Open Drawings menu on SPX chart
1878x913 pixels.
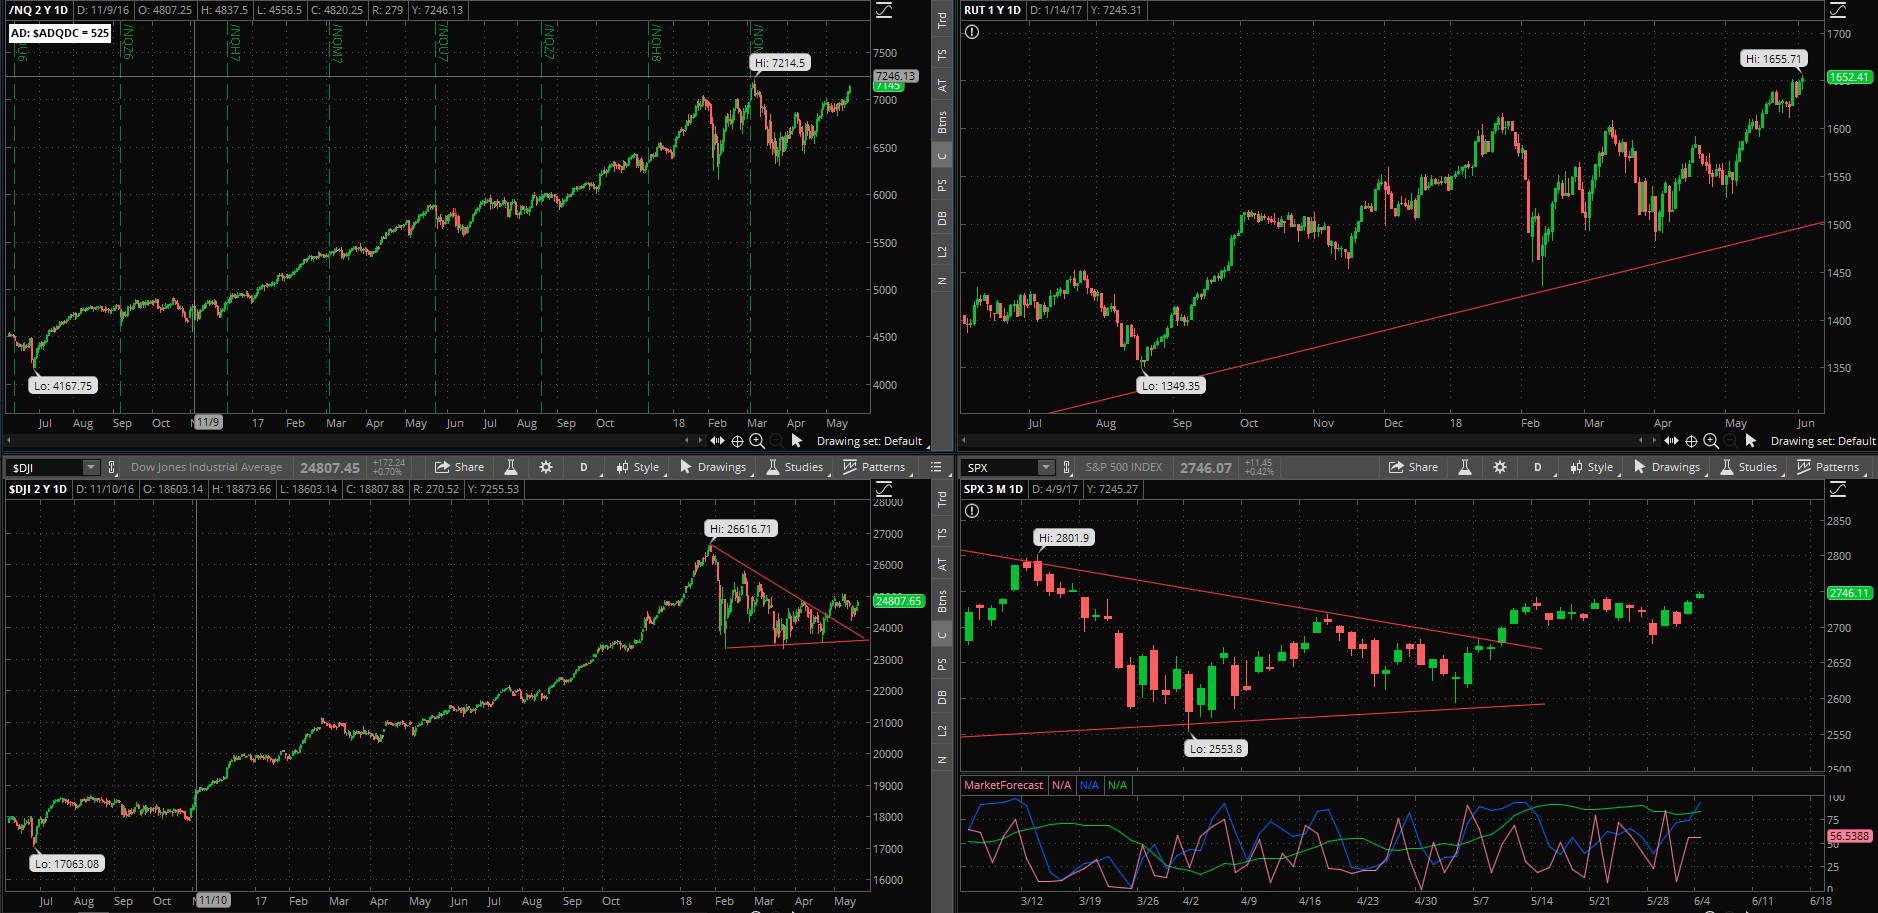tap(1668, 467)
